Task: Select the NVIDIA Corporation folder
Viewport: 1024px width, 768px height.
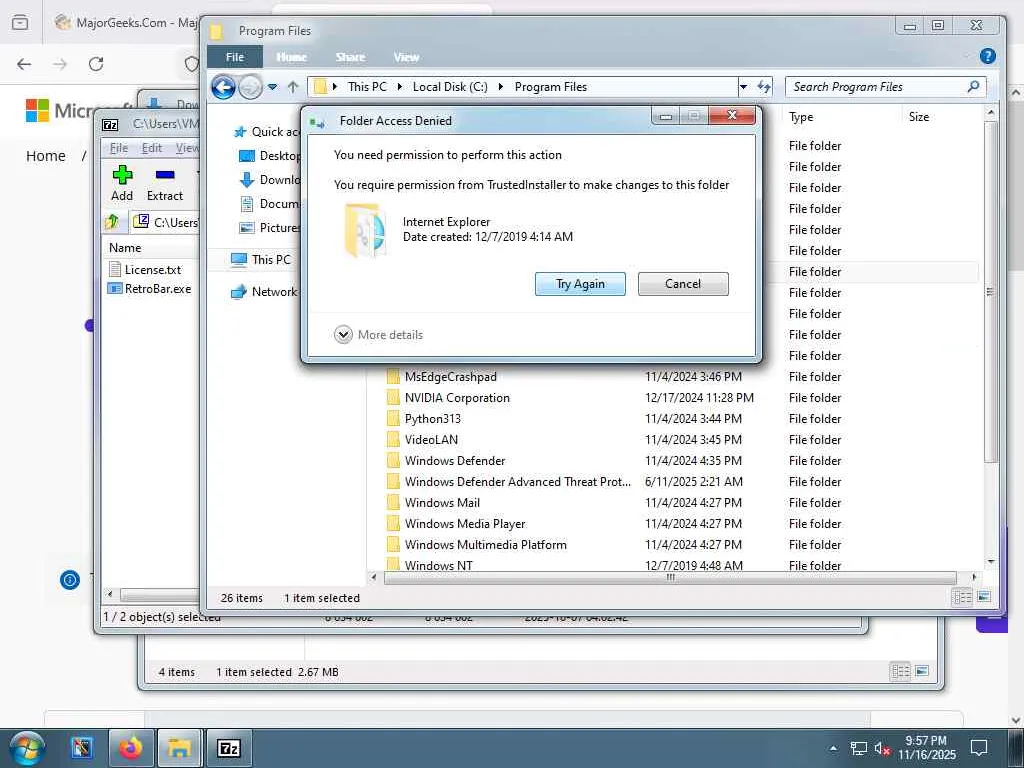Action: point(457,398)
